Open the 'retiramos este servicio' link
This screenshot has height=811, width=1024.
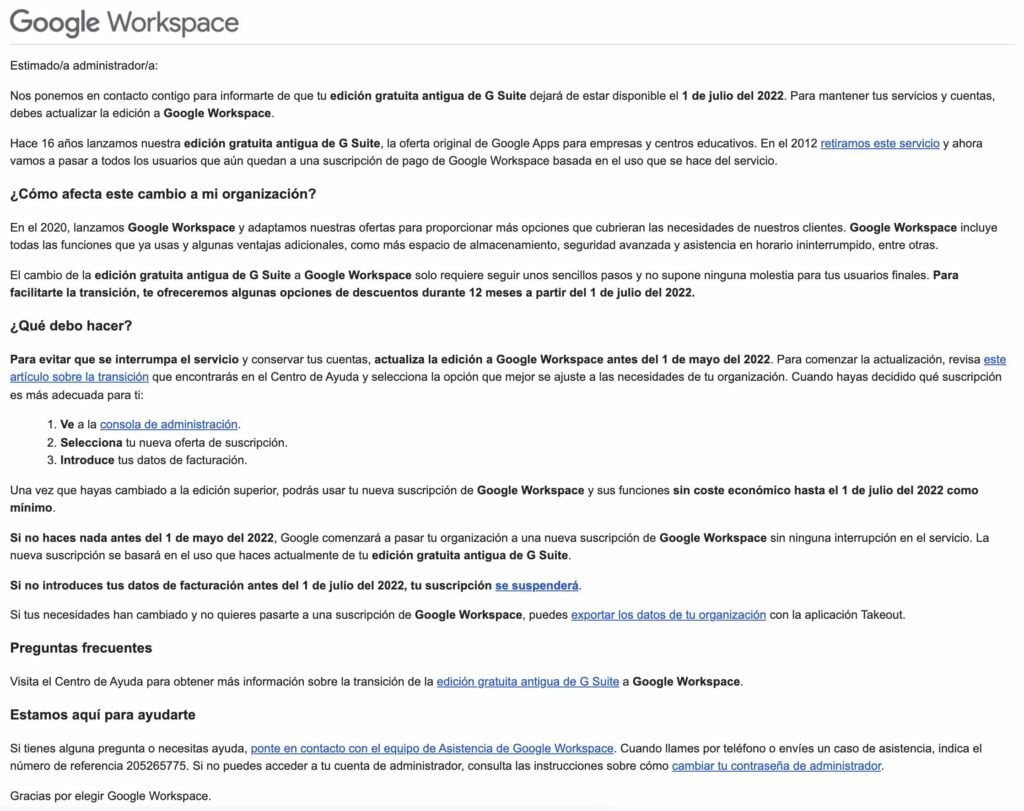tap(880, 144)
